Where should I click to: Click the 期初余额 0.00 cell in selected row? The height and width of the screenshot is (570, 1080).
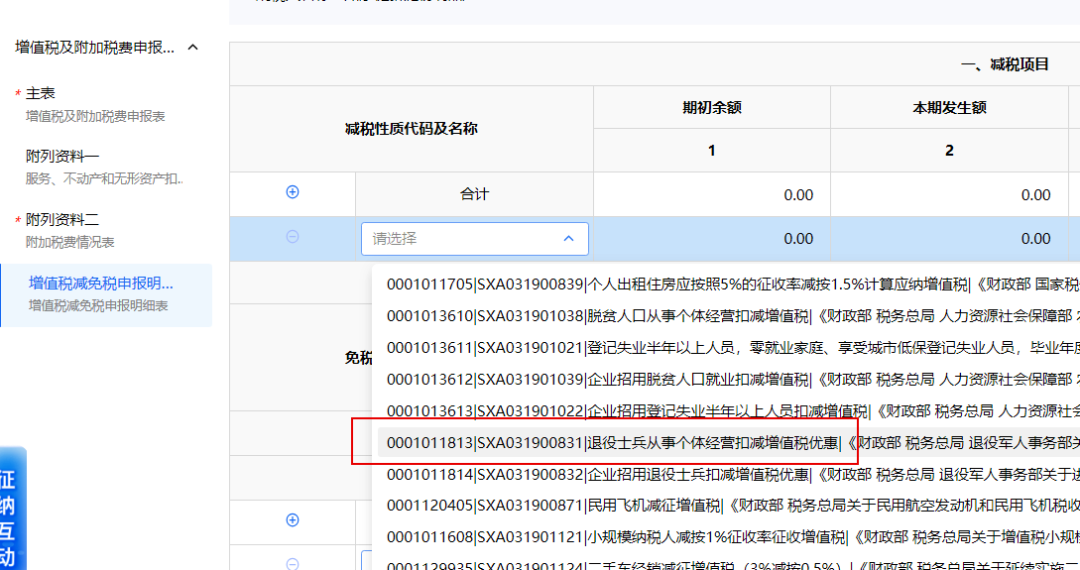(x=712, y=239)
